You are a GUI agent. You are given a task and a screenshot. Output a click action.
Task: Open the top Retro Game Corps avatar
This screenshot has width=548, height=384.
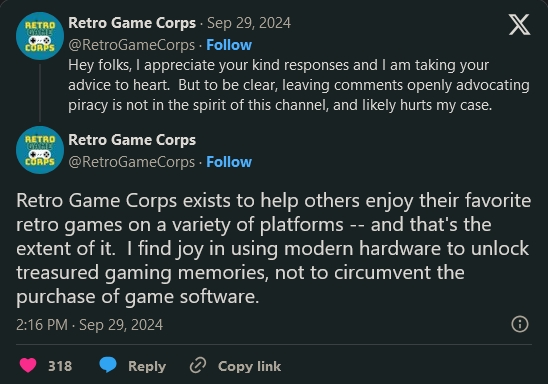(40, 36)
